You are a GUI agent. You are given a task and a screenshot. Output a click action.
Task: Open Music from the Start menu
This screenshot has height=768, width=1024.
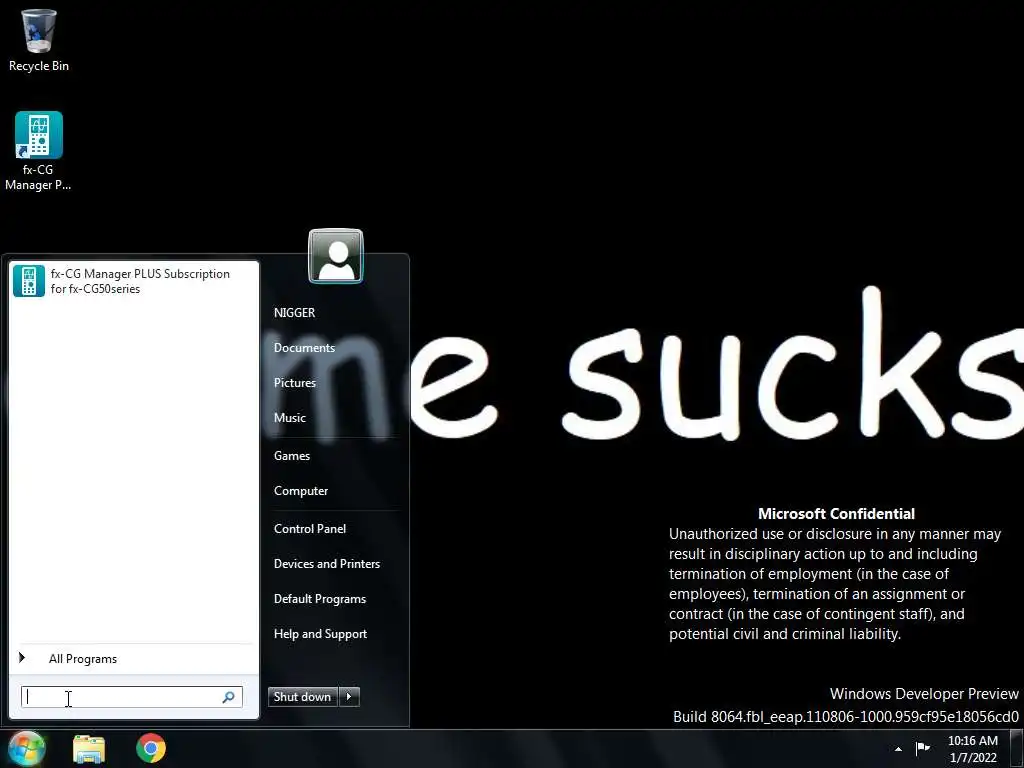(290, 418)
